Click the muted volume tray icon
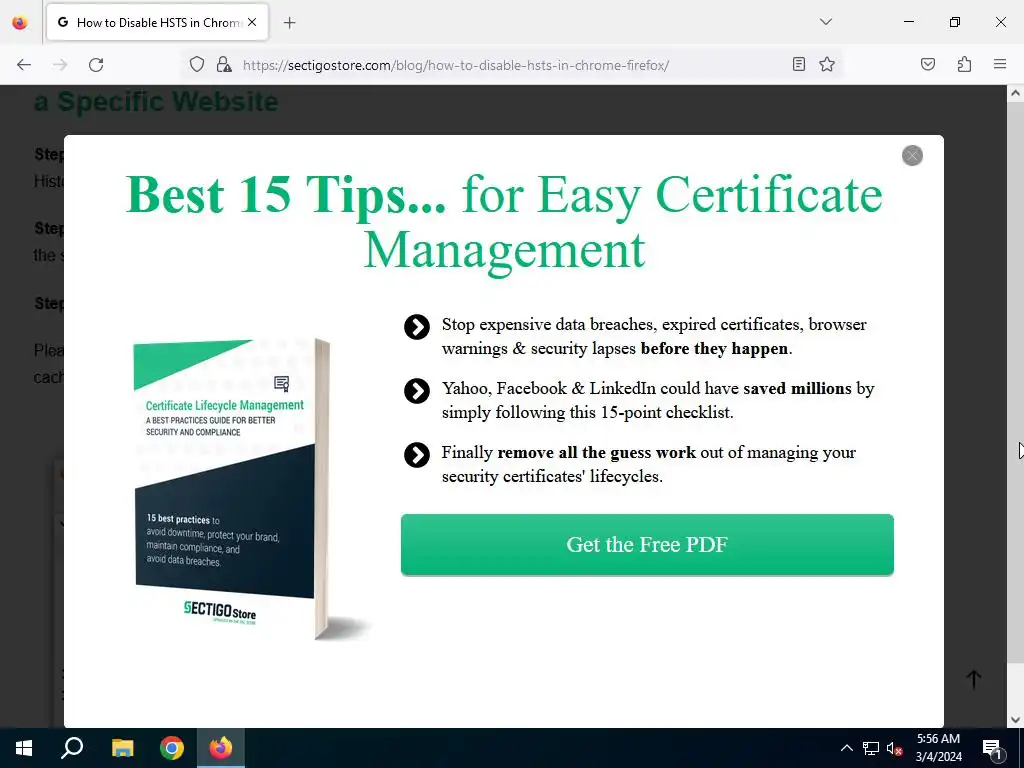Screen dimensions: 1024x768 pyautogui.click(x=895, y=748)
